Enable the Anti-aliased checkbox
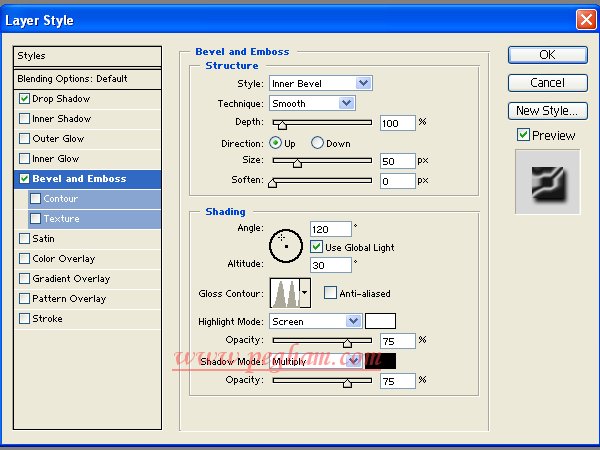 (x=330, y=293)
